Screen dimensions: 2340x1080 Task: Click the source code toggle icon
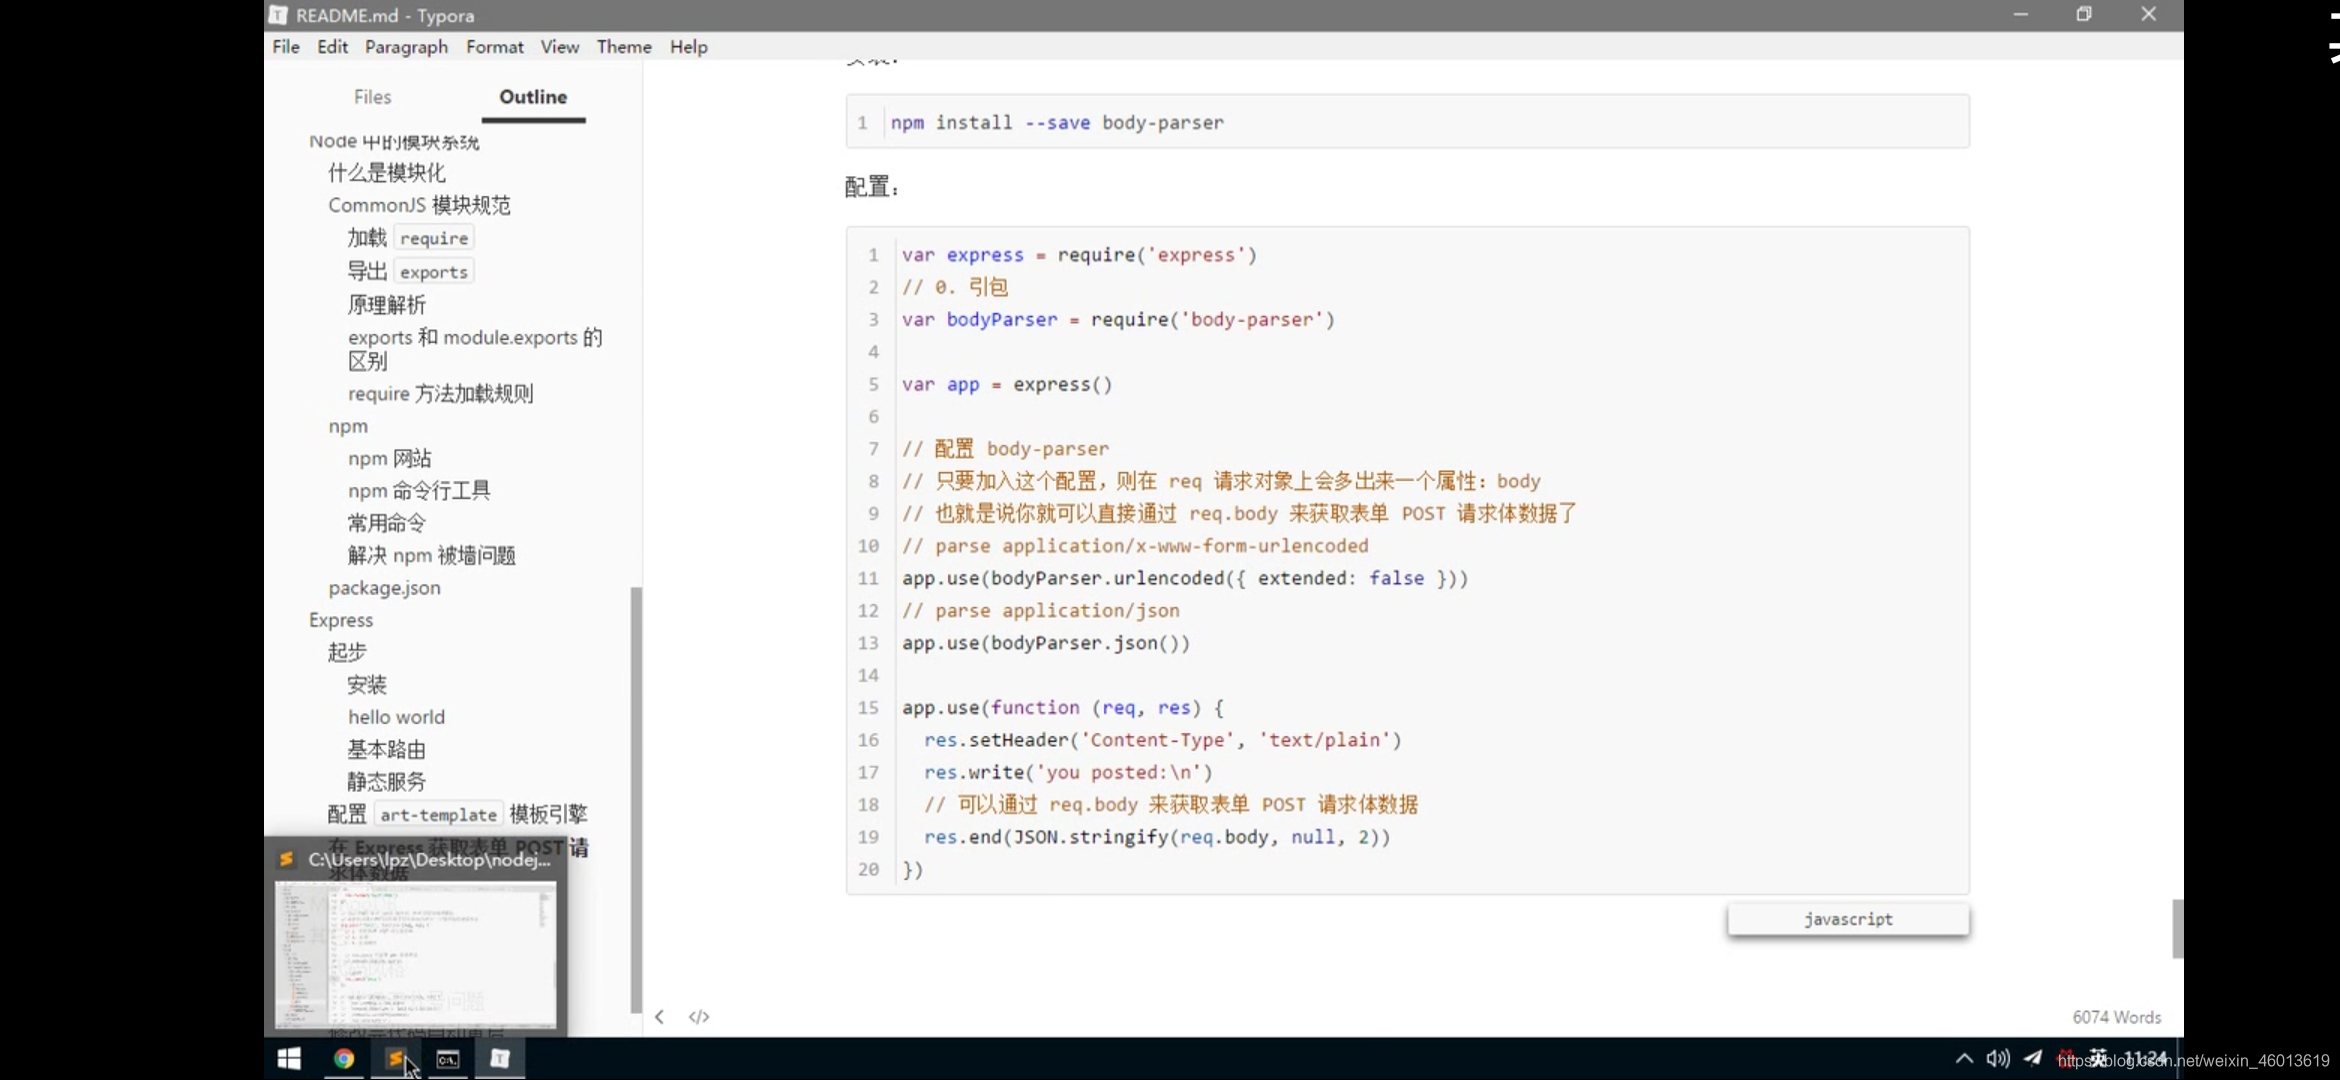coord(700,1016)
